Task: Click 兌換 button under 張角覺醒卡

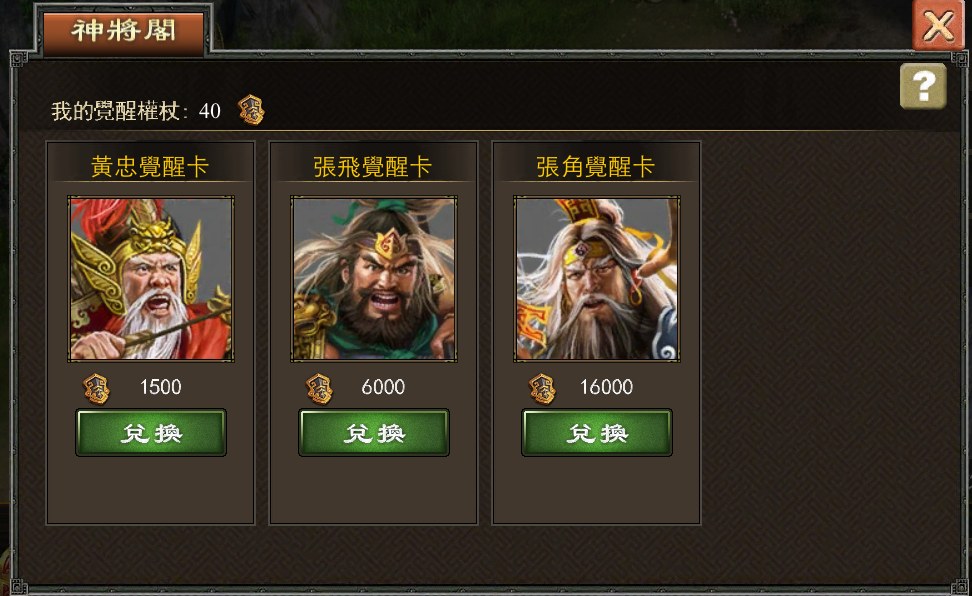Action: coord(597,433)
